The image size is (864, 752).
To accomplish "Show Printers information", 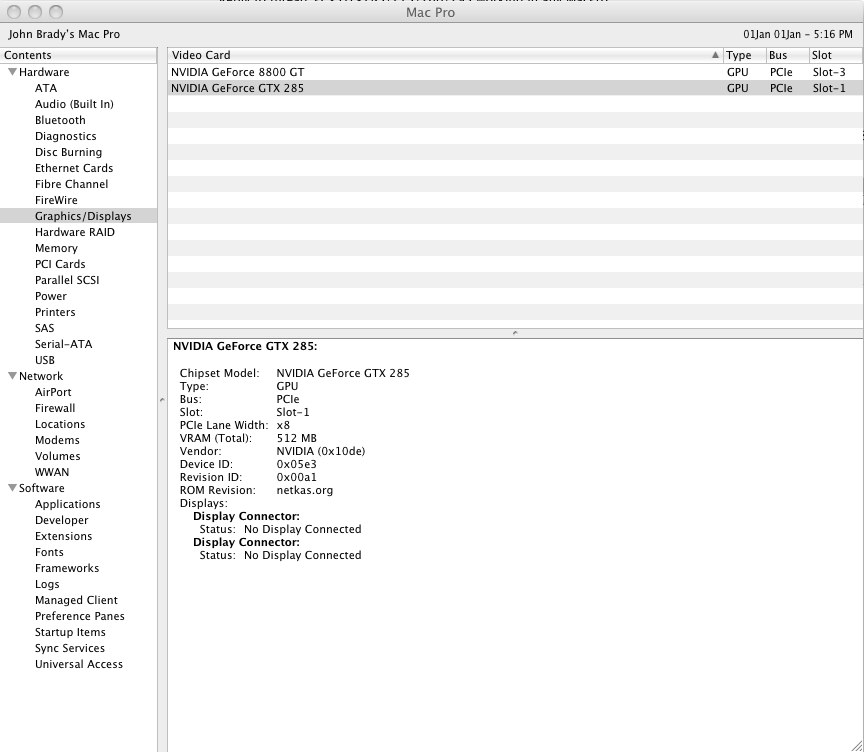I will (55, 312).
